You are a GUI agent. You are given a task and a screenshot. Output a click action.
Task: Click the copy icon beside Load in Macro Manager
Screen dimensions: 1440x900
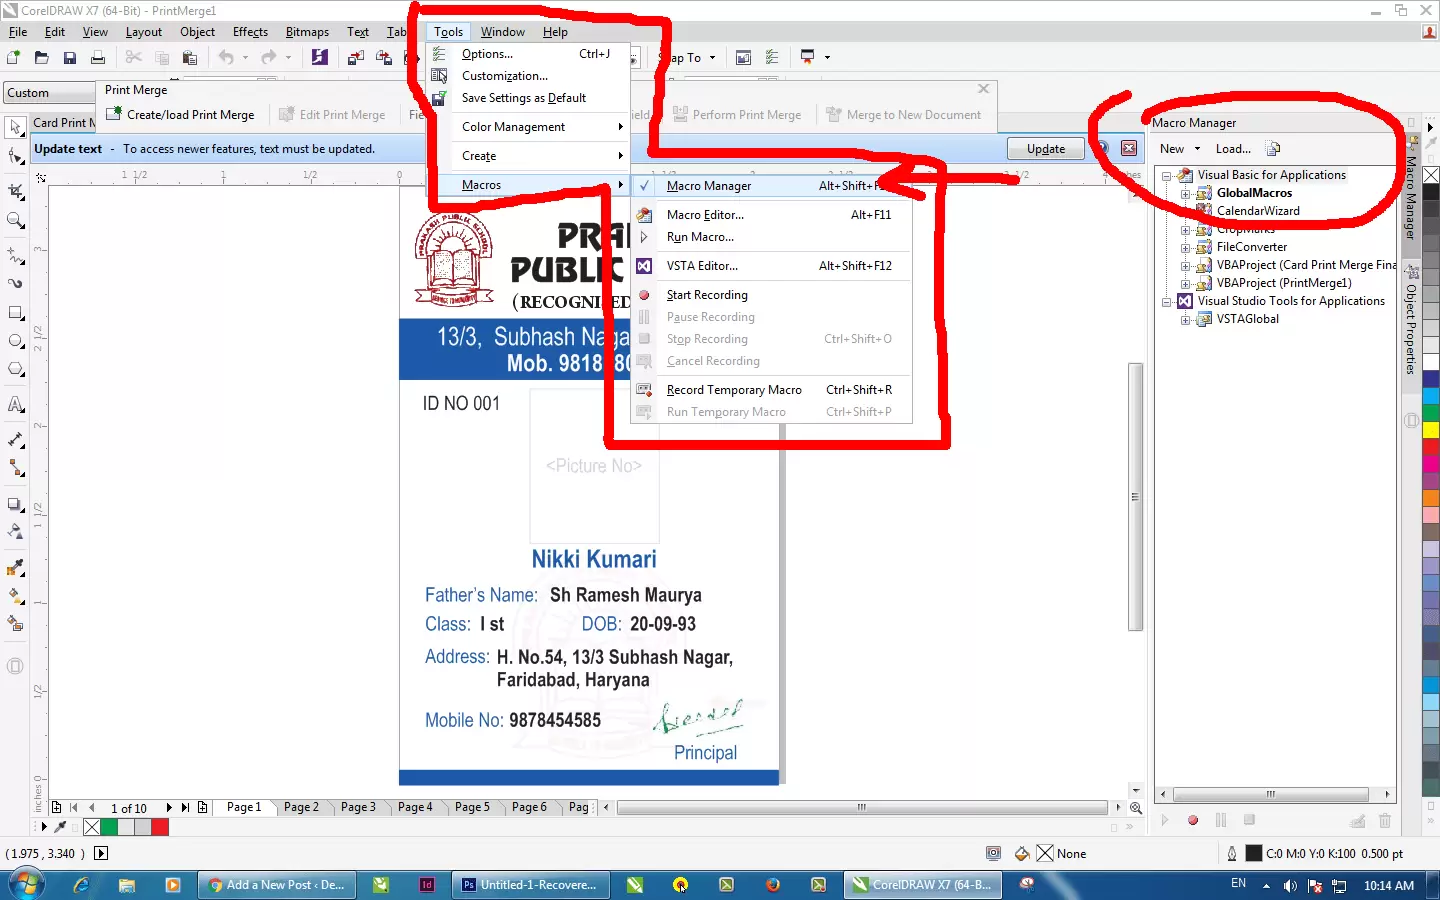coord(1274,149)
